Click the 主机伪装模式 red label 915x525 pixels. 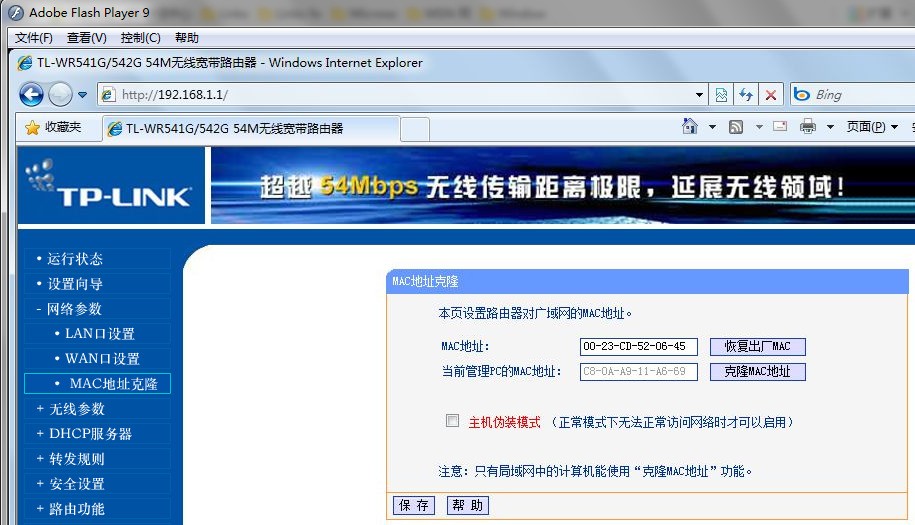(x=505, y=422)
